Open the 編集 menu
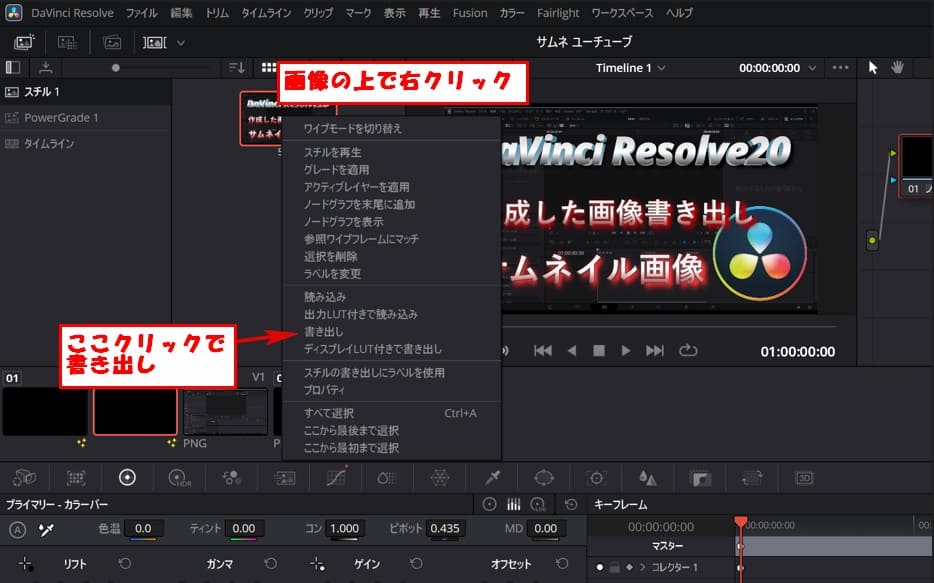This screenshot has height=583, width=934. click(x=181, y=13)
